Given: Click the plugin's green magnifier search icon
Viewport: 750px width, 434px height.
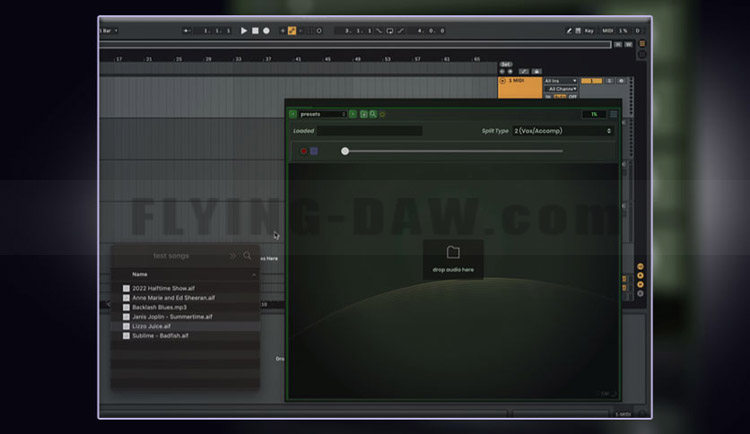Looking at the screenshot, I should tap(373, 114).
